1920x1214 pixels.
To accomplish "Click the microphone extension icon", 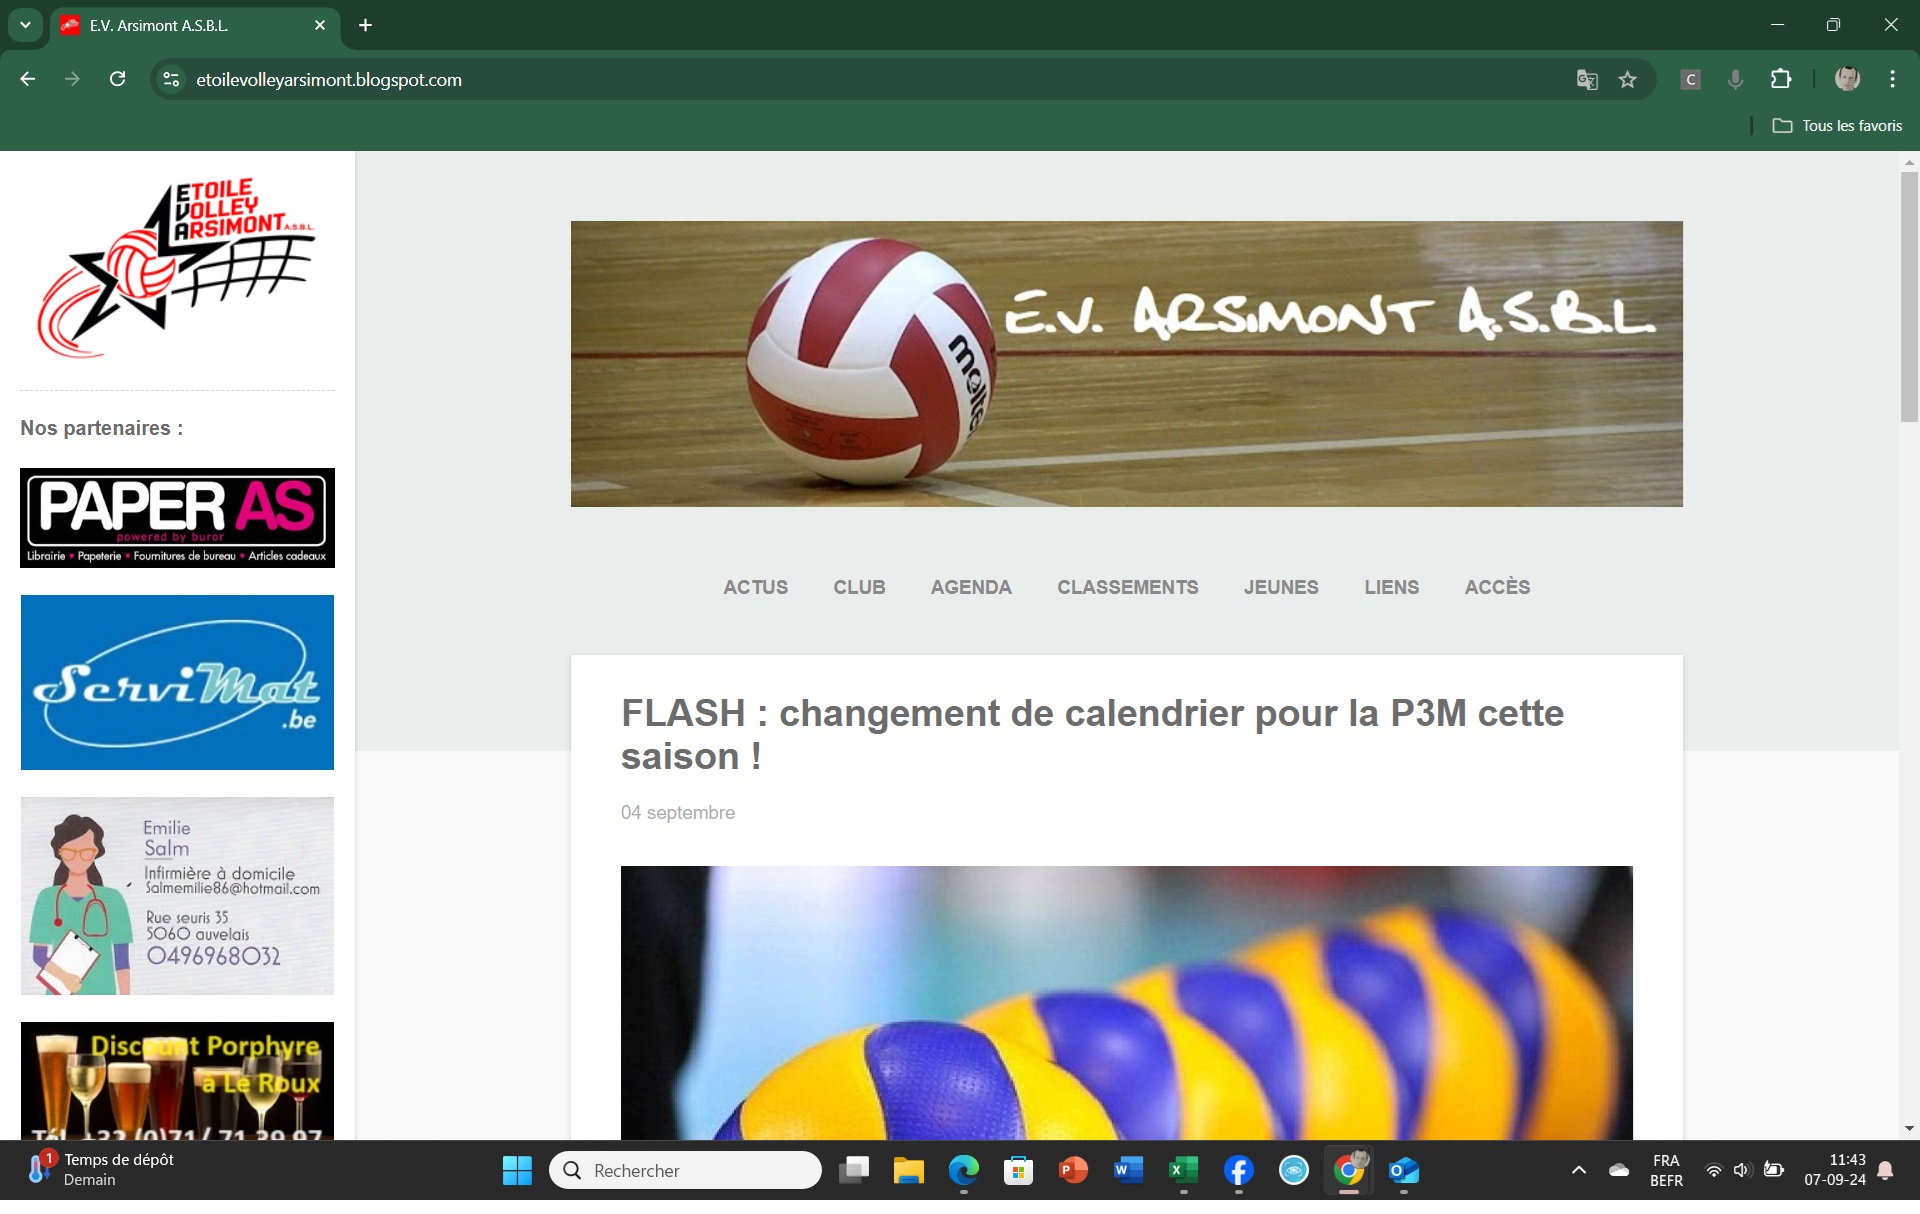I will coord(1736,80).
